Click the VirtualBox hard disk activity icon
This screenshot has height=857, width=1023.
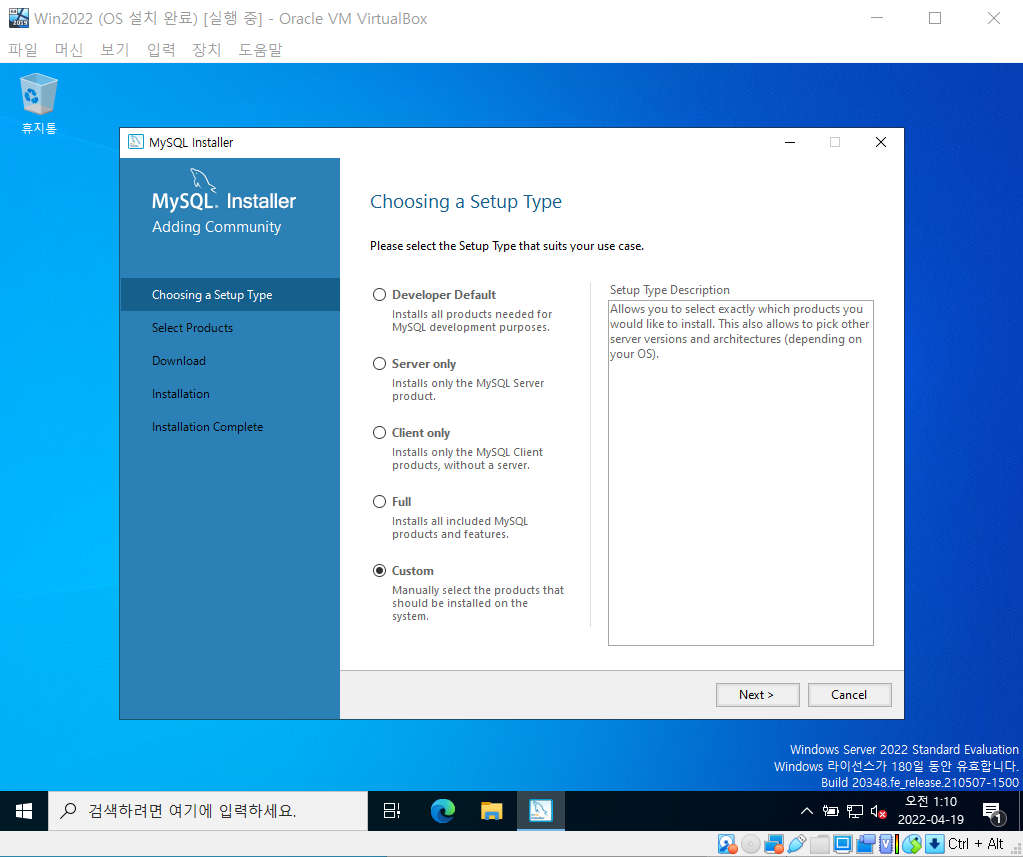(727, 844)
